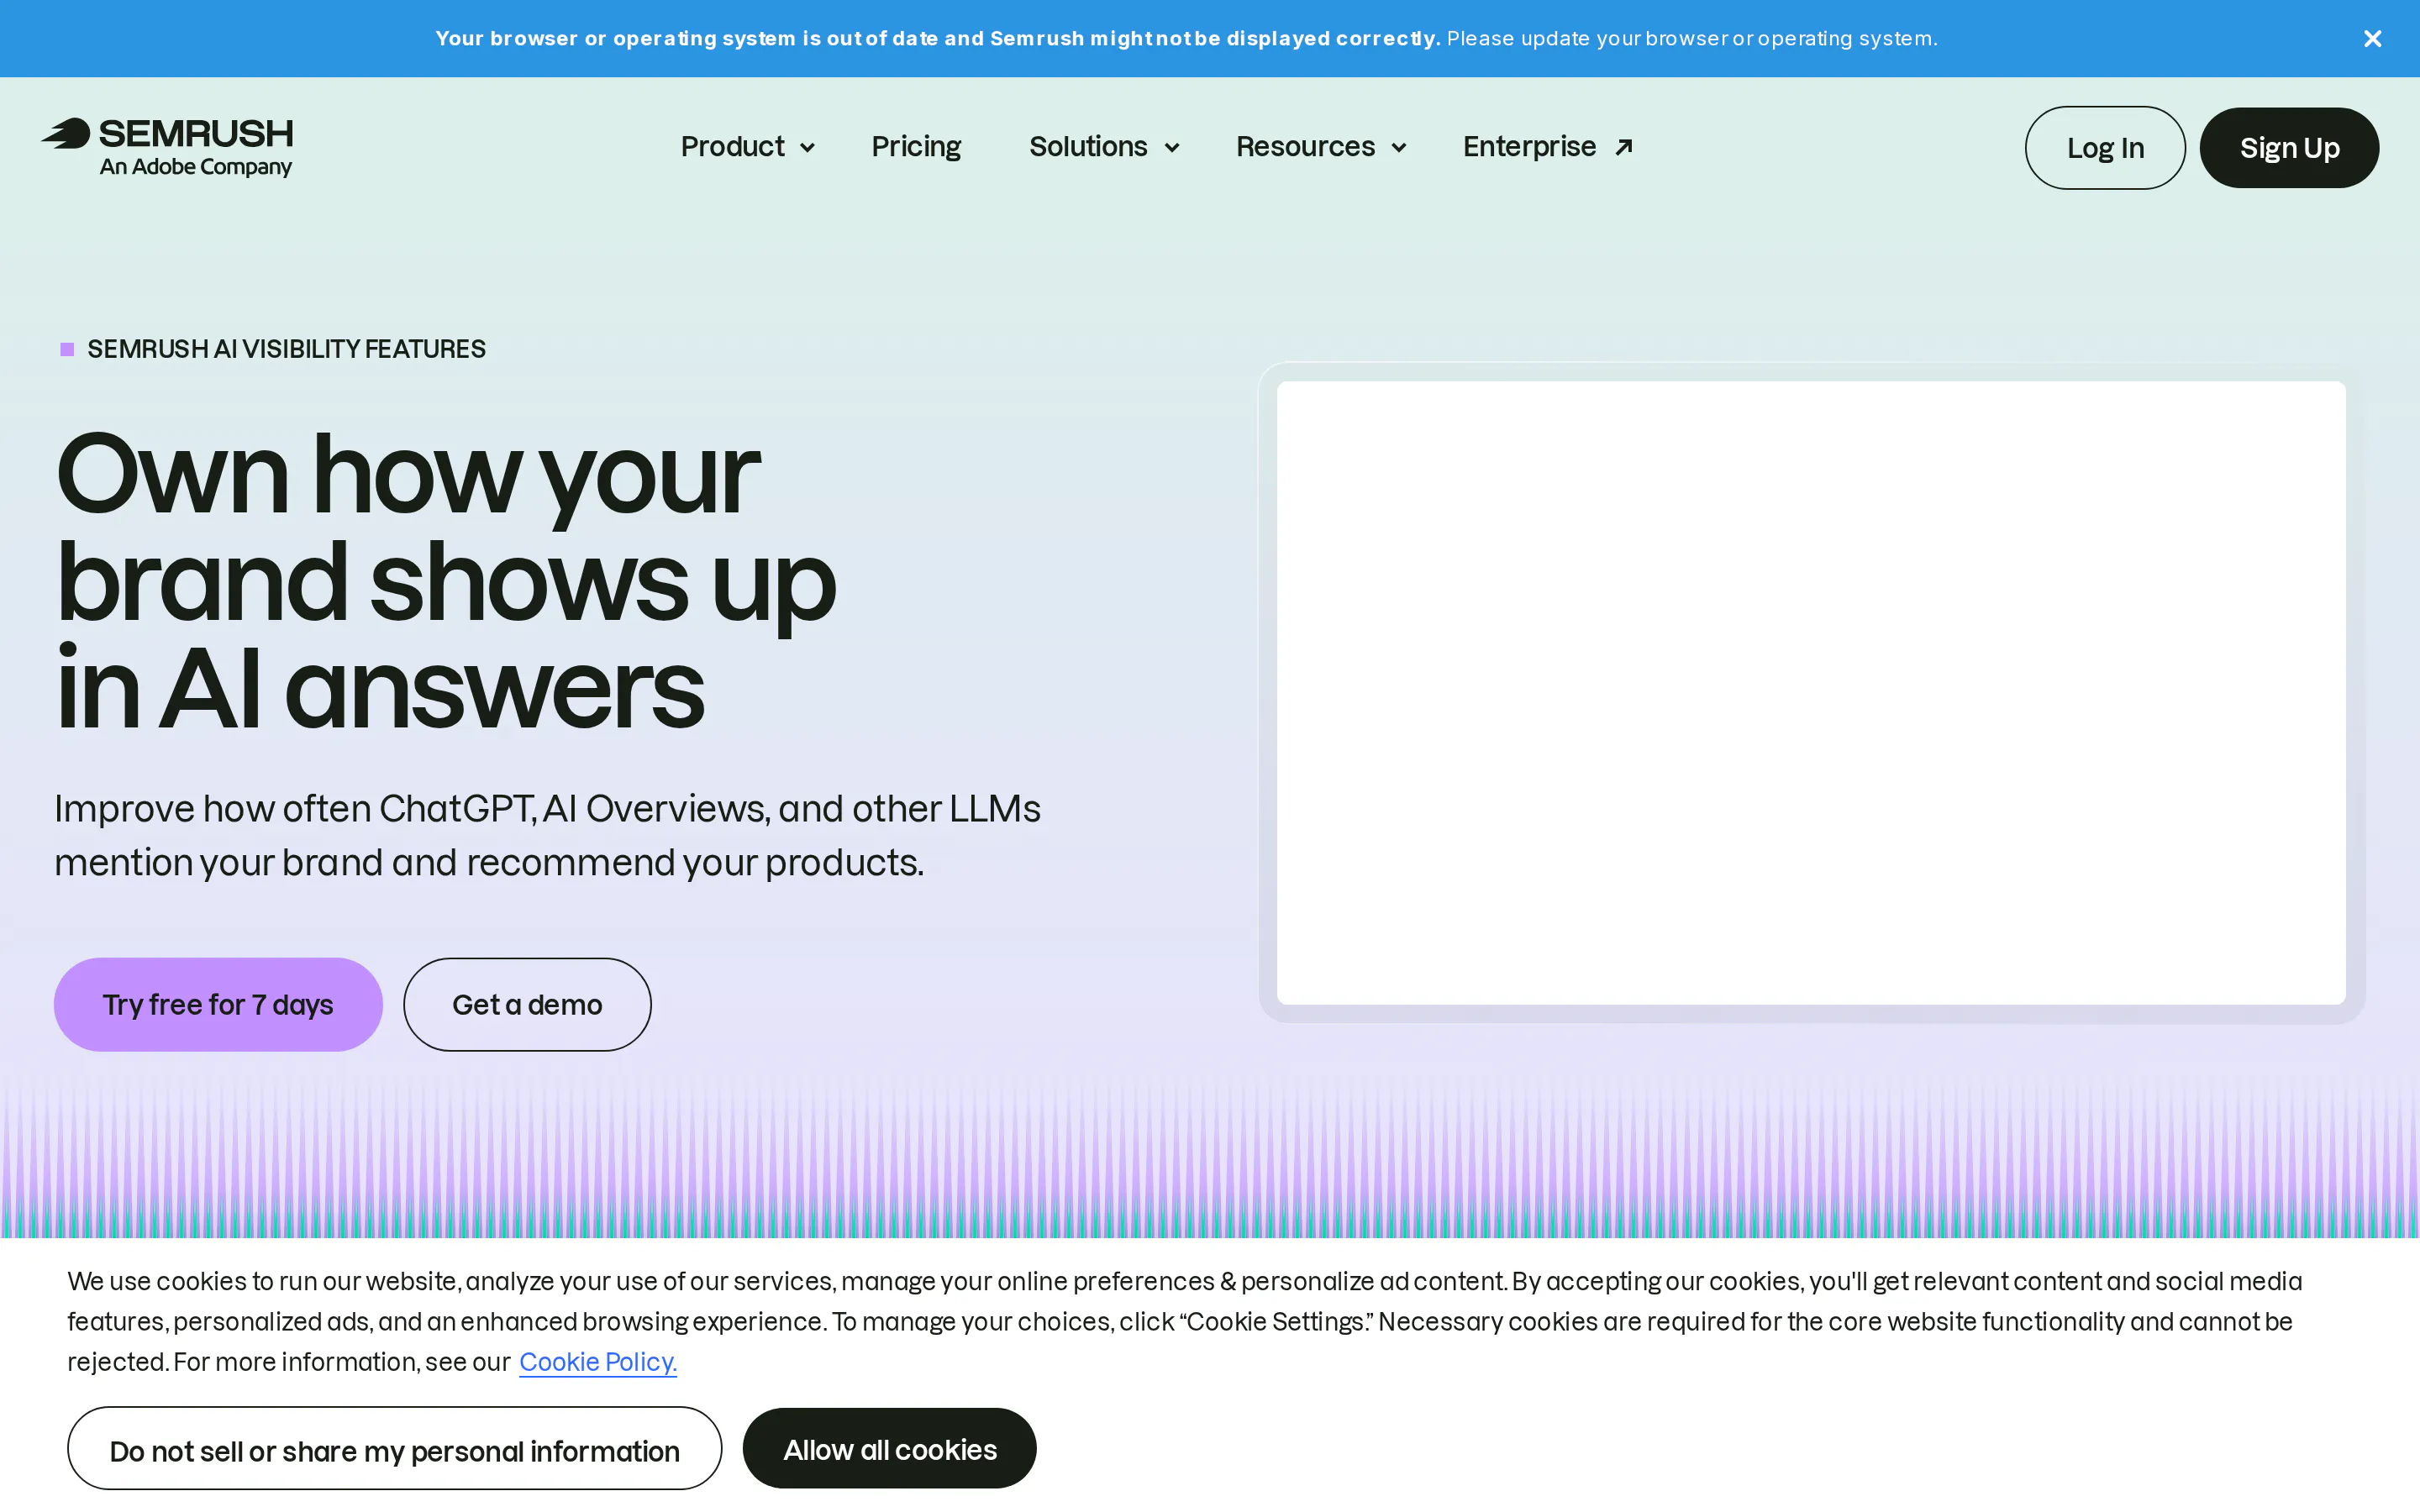Click the Semrush logo
This screenshot has height=1512, width=2420.
[167, 147]
